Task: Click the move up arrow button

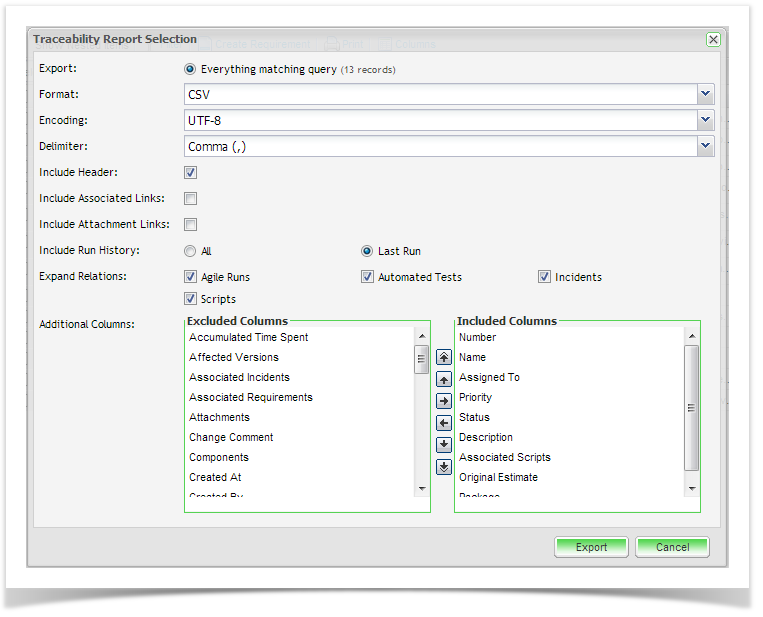Action: pos(444,380)
